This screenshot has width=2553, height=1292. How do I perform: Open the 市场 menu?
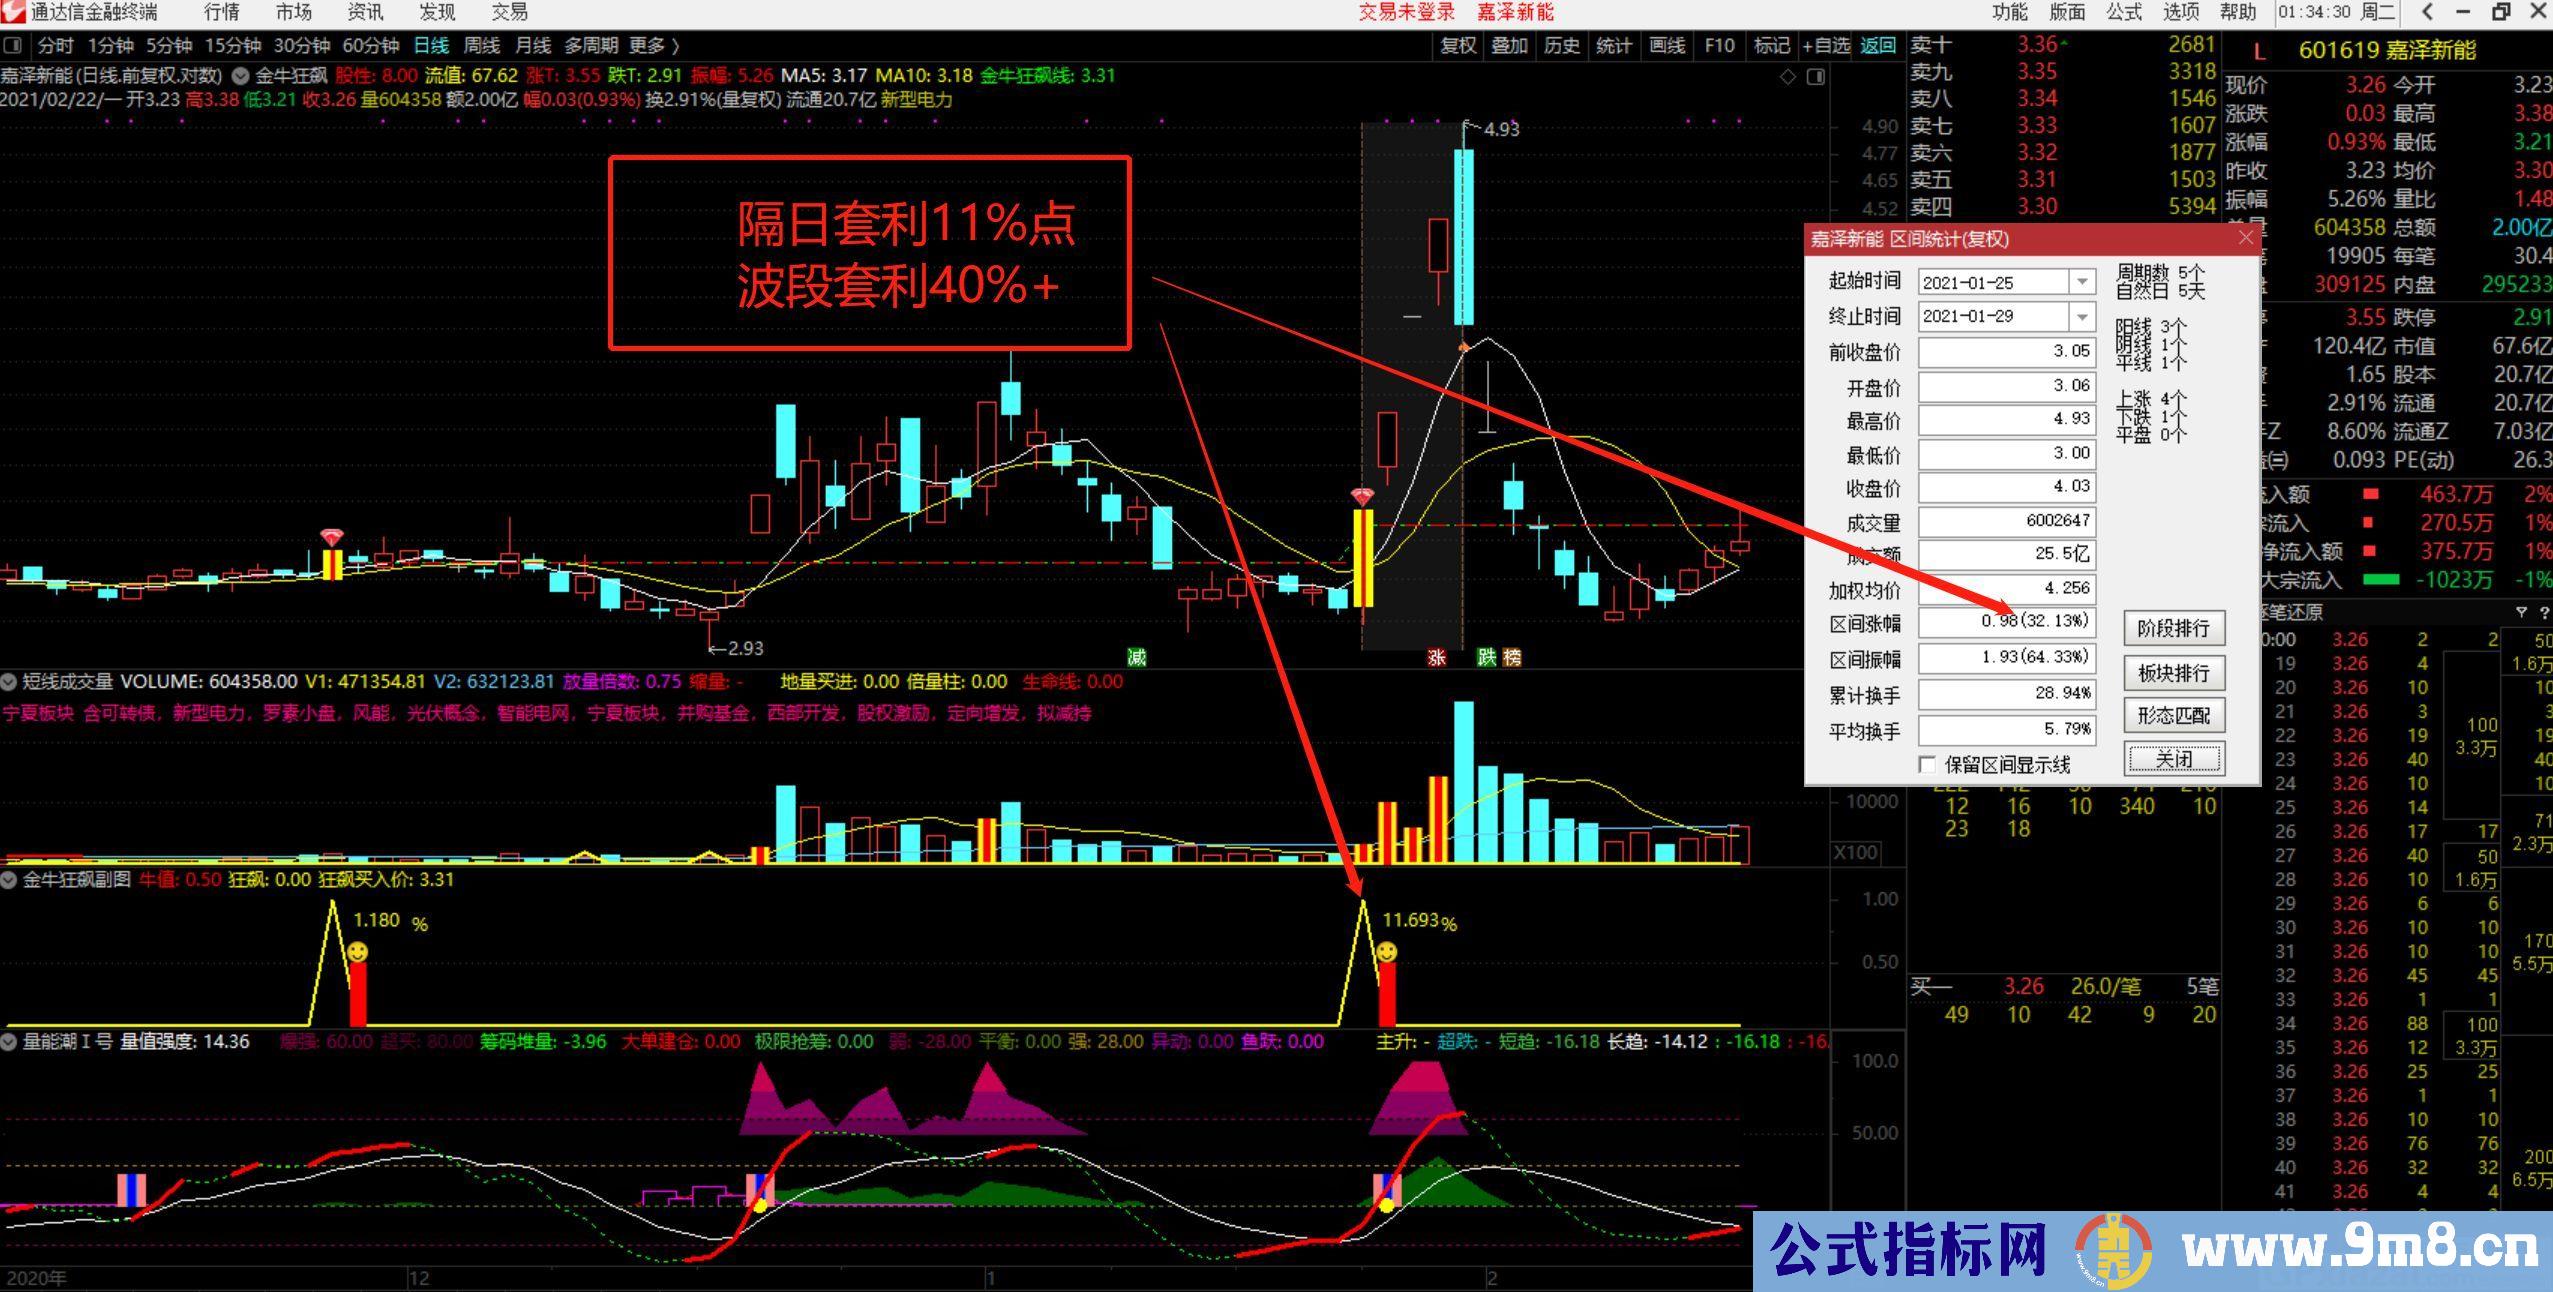(x=293, y=12)
